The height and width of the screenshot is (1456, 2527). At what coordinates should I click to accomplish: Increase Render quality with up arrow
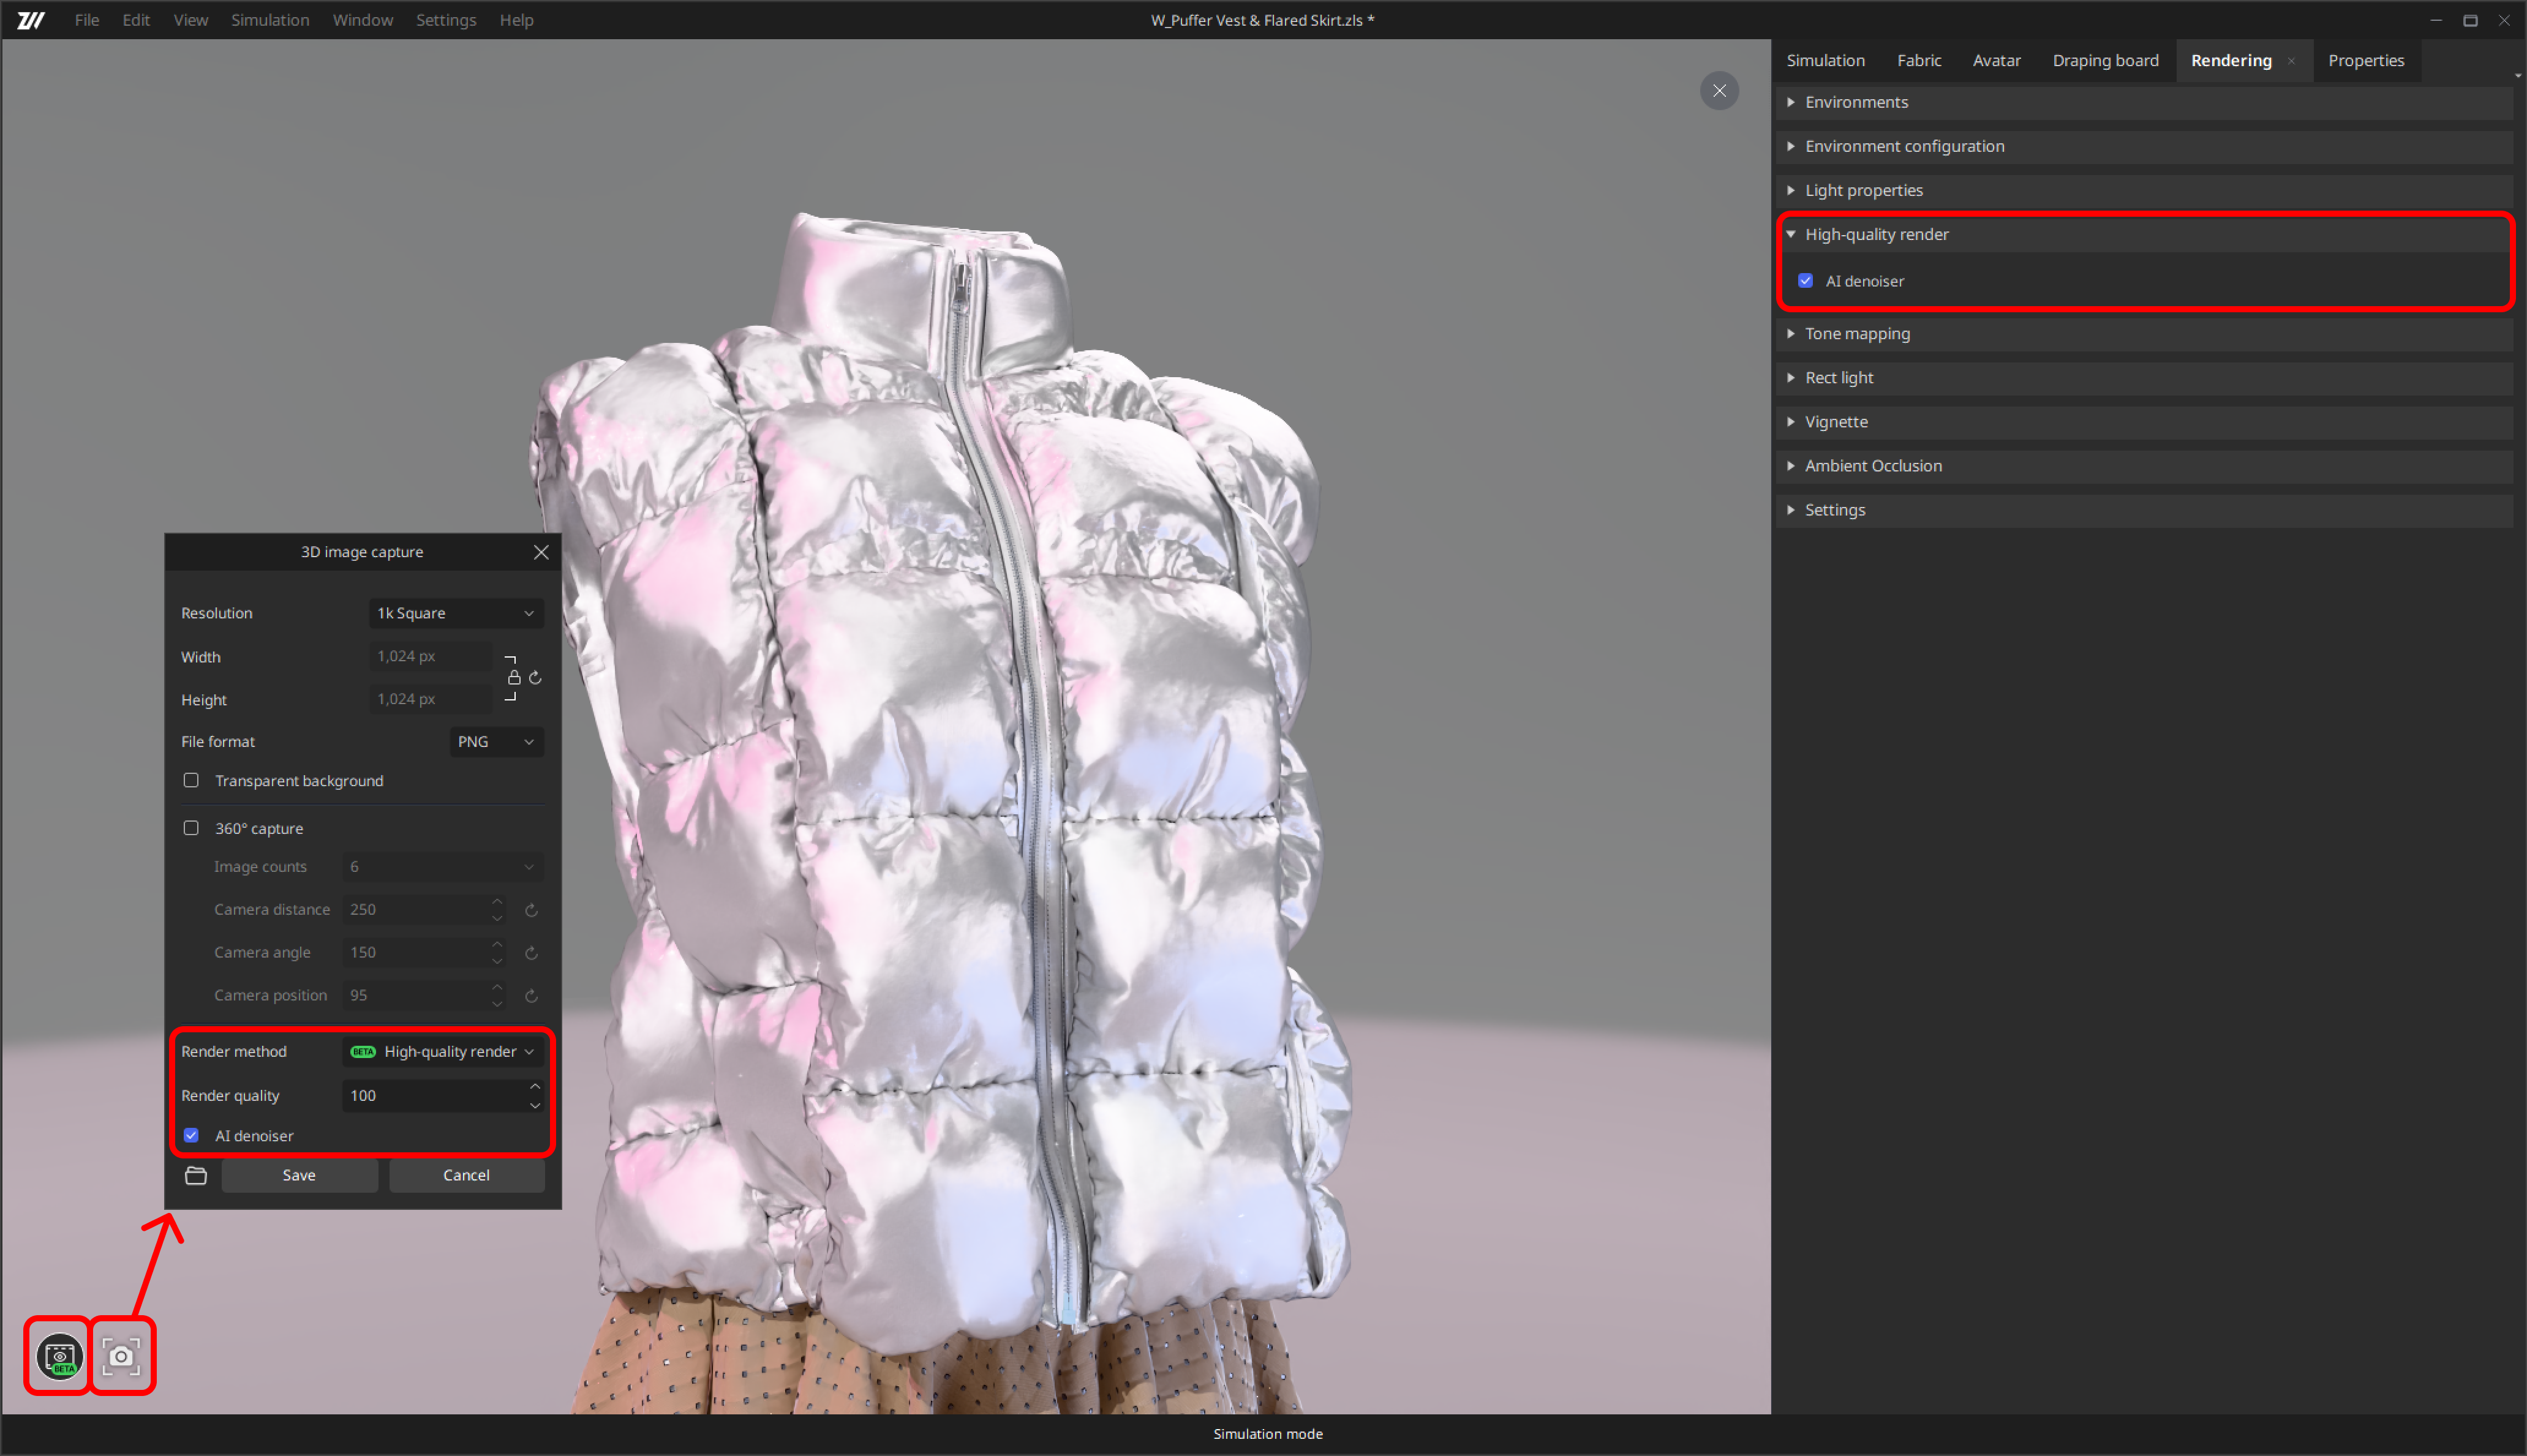point(535,1086)
